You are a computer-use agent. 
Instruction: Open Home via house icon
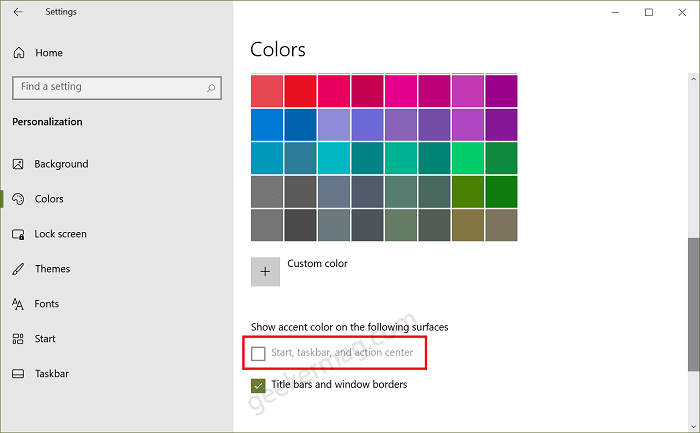(x=19, y=53)
